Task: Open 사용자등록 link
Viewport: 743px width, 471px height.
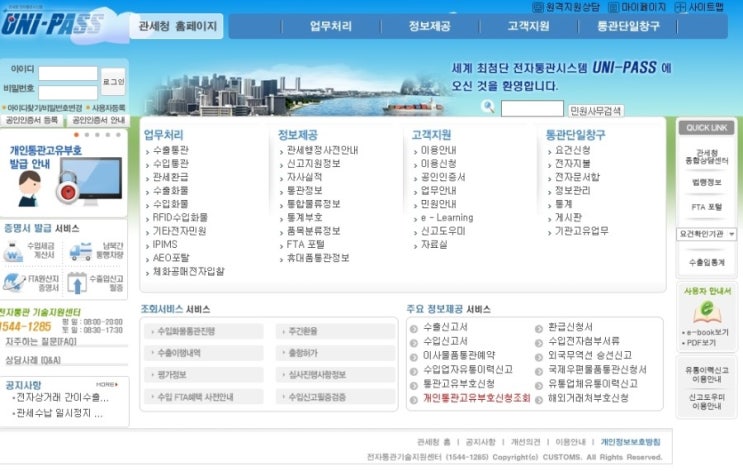Action: click(x=109, y=108)
